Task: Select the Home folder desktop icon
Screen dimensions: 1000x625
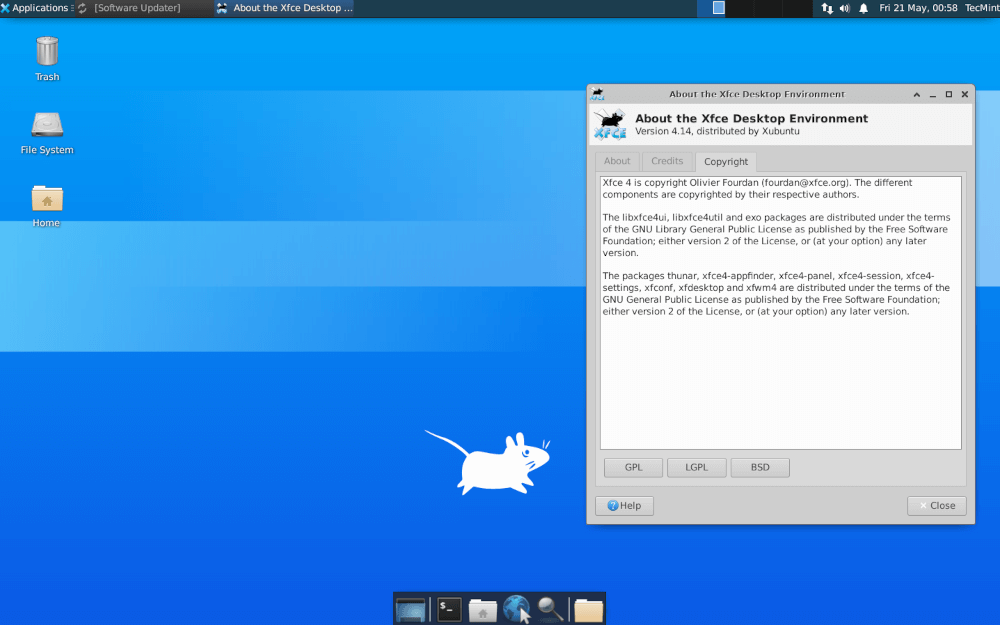Action: [47, 198]
